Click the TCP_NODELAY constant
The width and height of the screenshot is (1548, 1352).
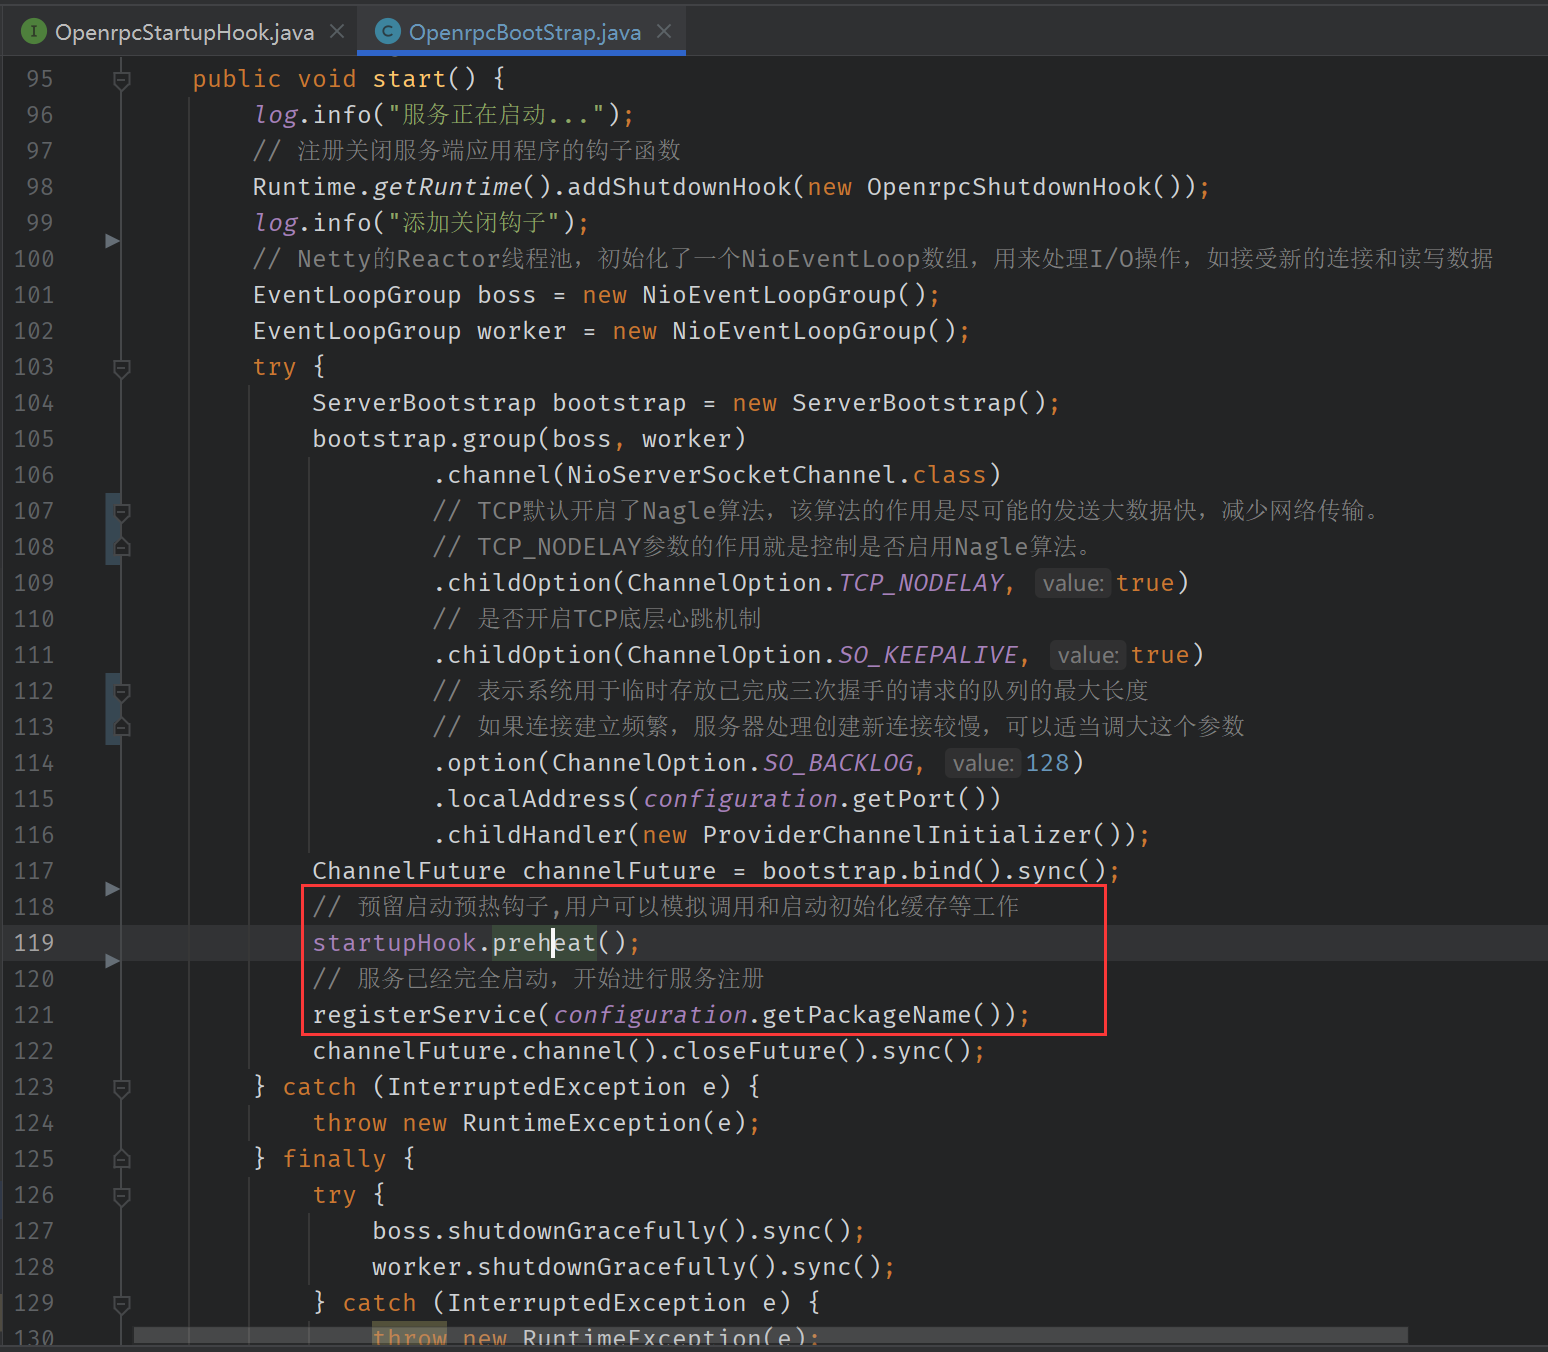pos(920,583)
